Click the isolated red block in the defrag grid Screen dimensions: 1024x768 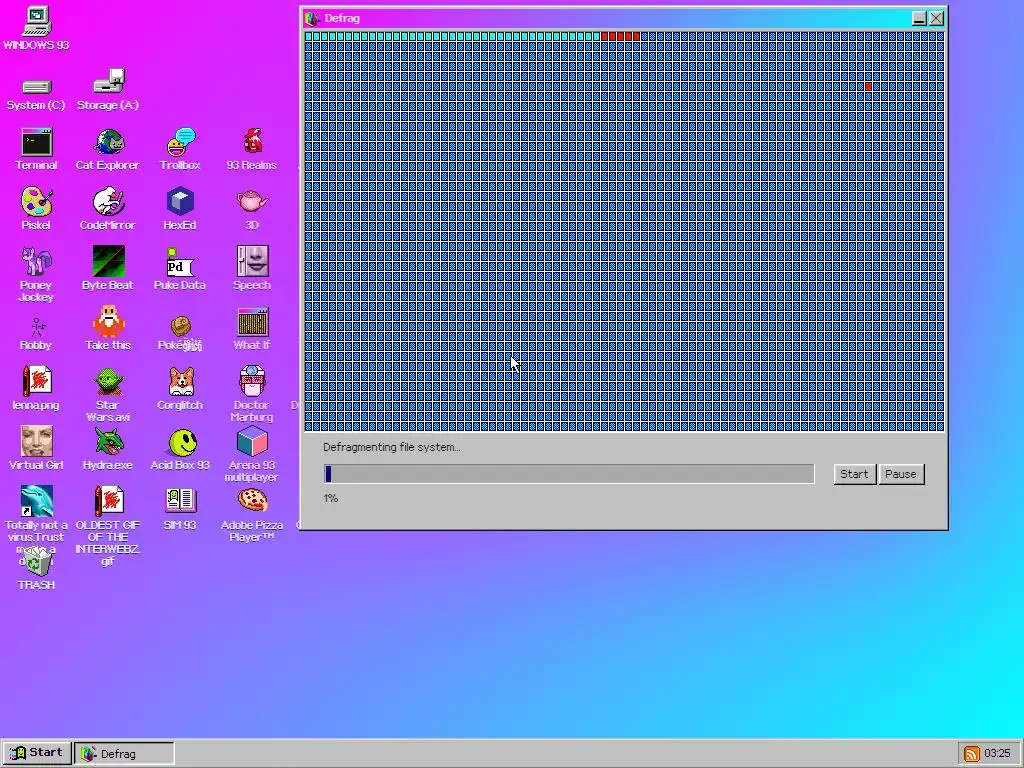[x=868, y=86]
